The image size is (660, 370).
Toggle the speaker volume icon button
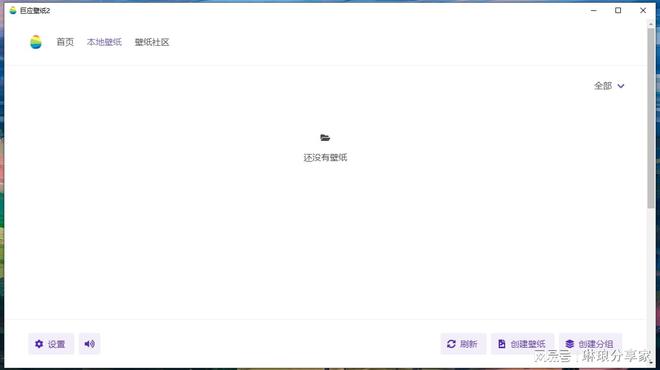[89, 344]
